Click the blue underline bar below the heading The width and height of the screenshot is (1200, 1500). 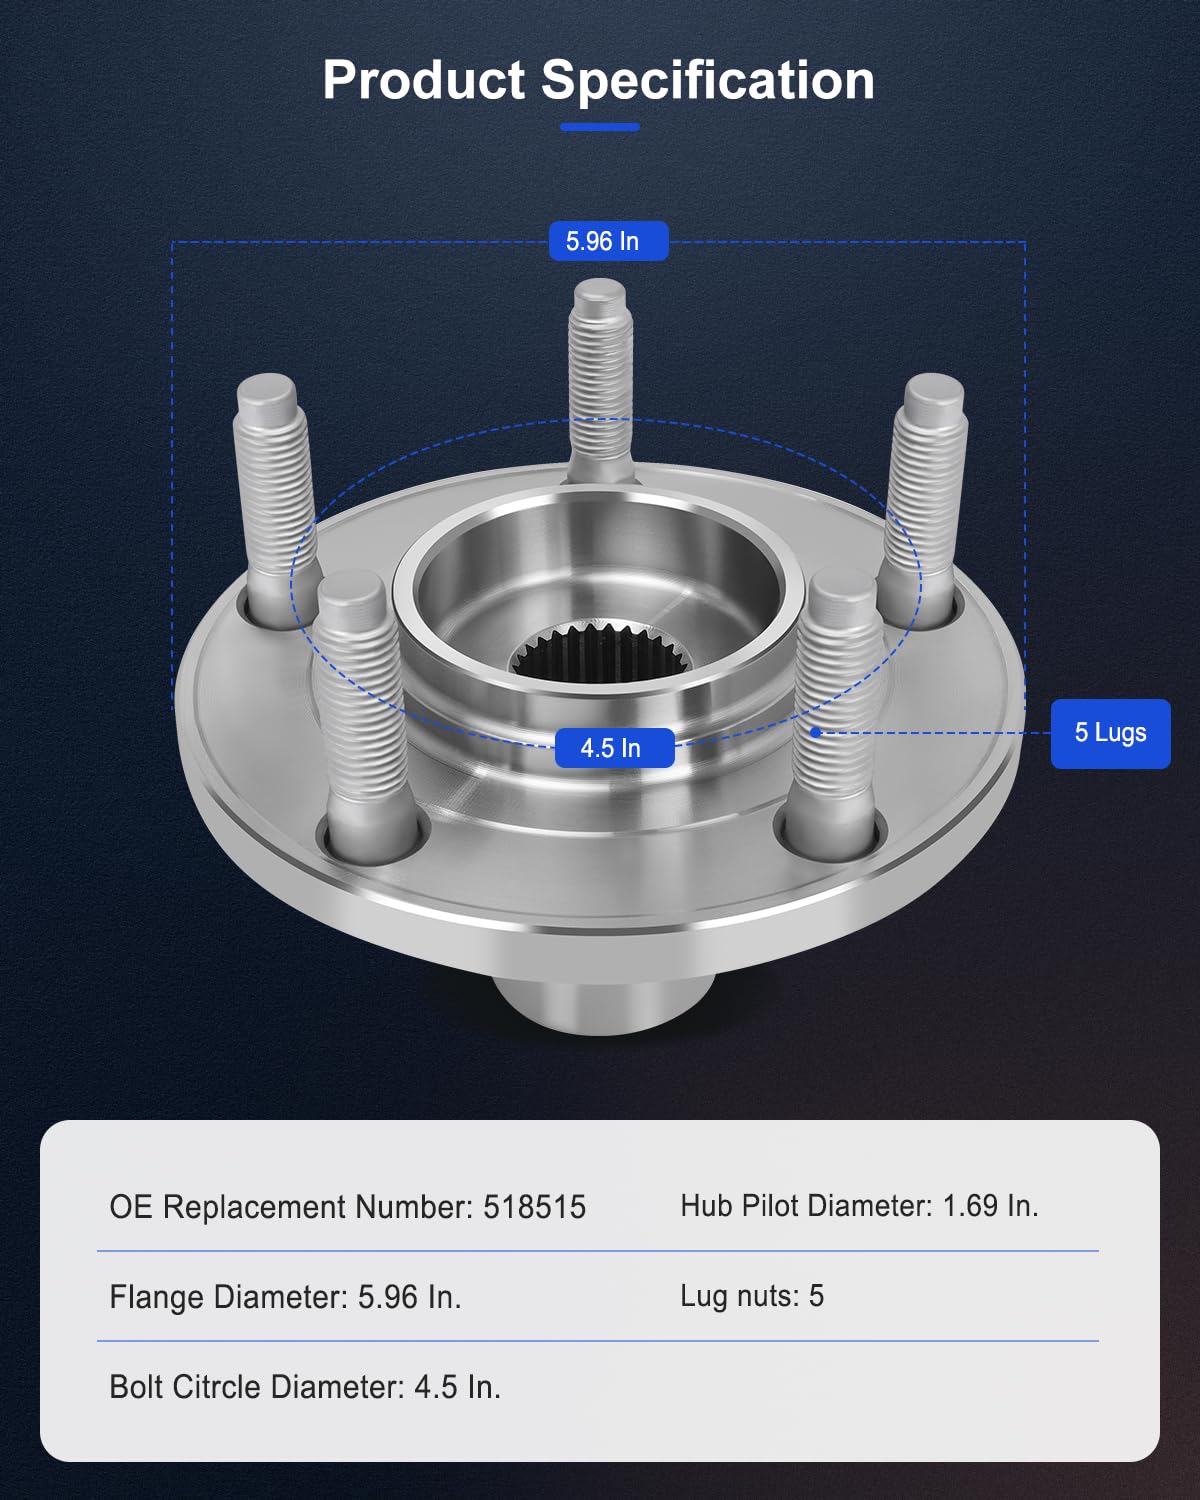coord(599,127)
